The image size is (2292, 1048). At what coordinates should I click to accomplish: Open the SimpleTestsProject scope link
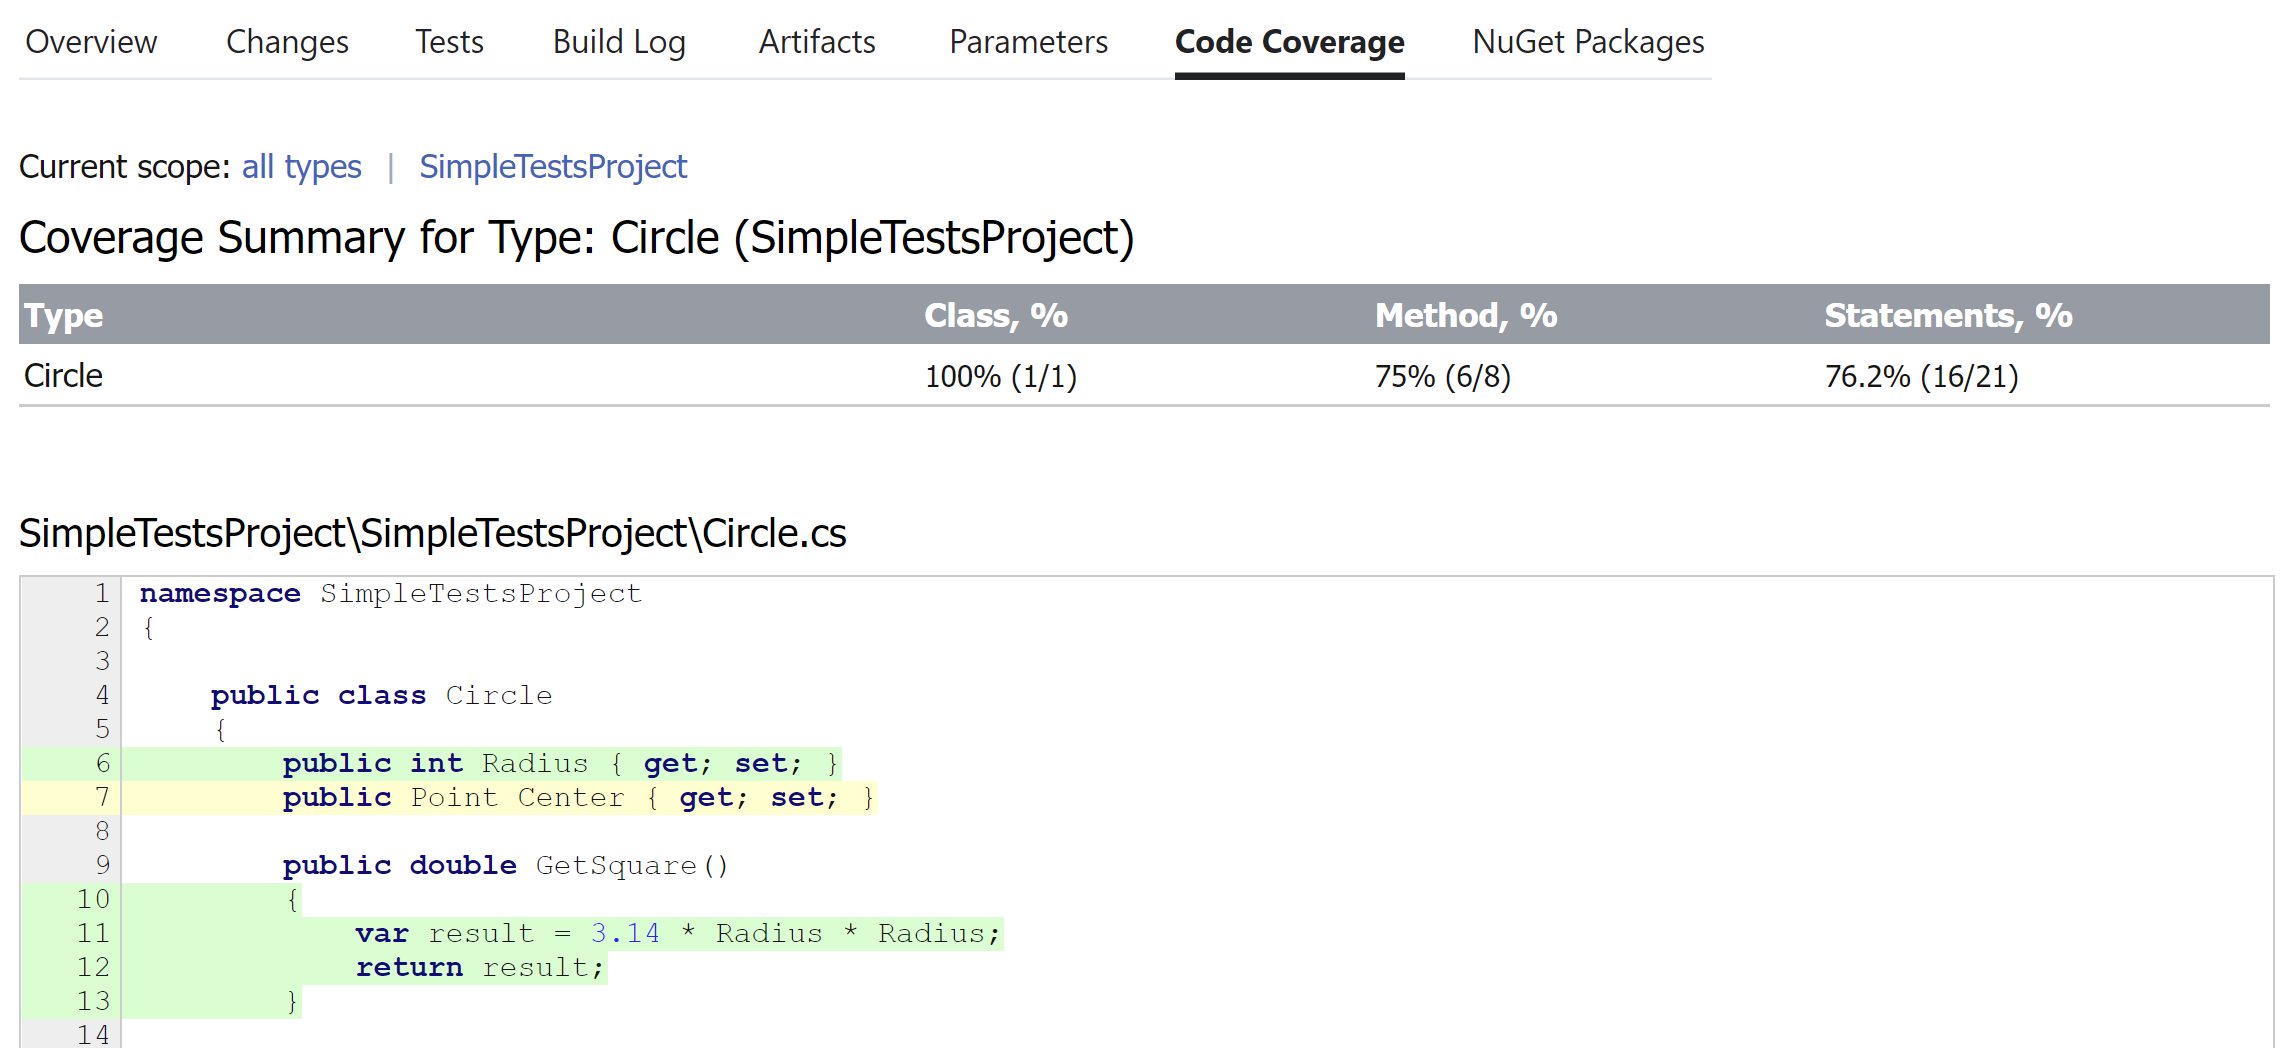(x=553, y=166)
